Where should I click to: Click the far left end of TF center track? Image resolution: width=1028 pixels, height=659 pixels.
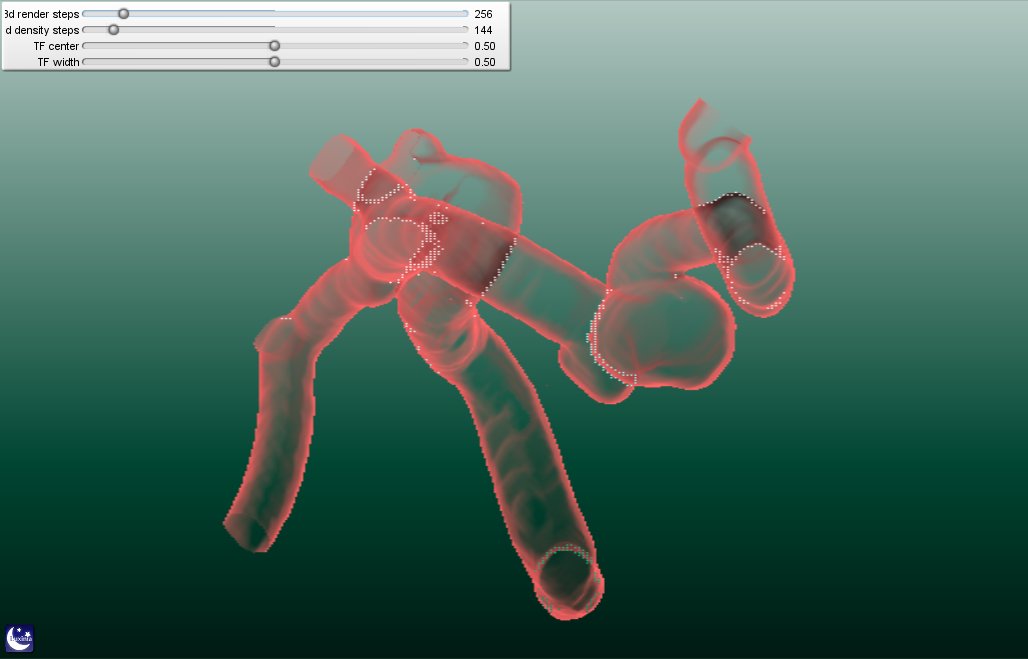85,46
